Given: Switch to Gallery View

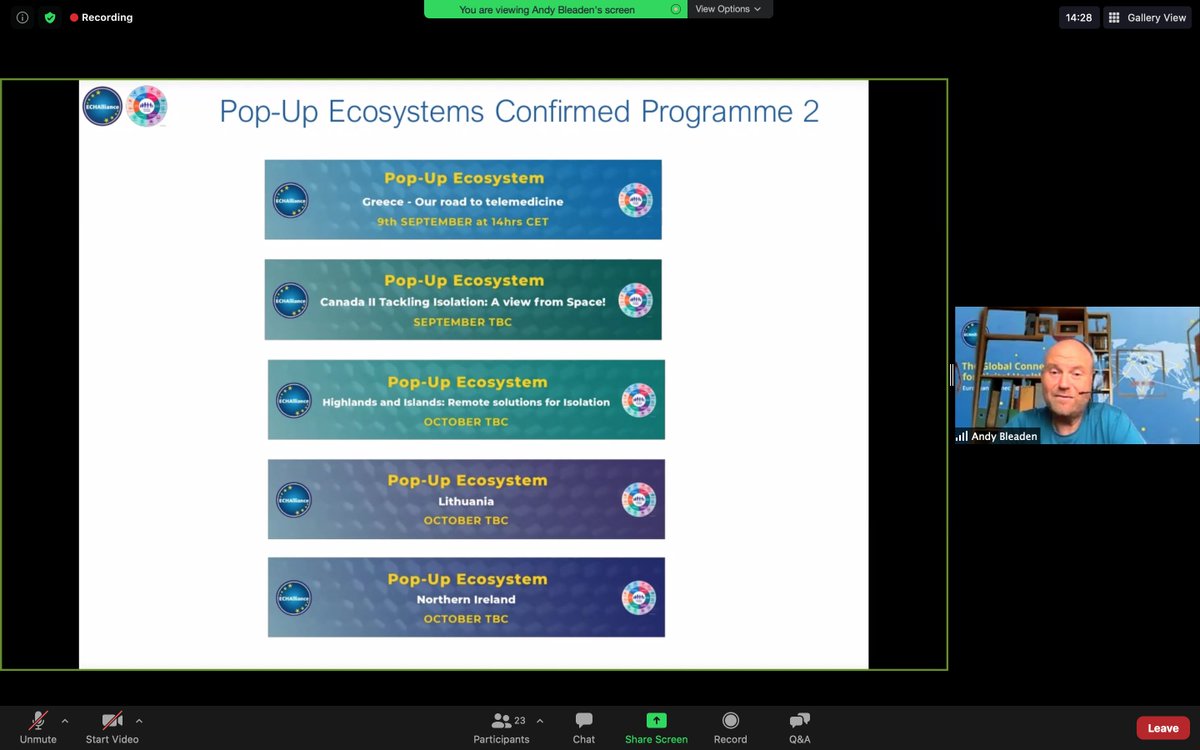Looking at the screenshot, I should [1146, 17].
